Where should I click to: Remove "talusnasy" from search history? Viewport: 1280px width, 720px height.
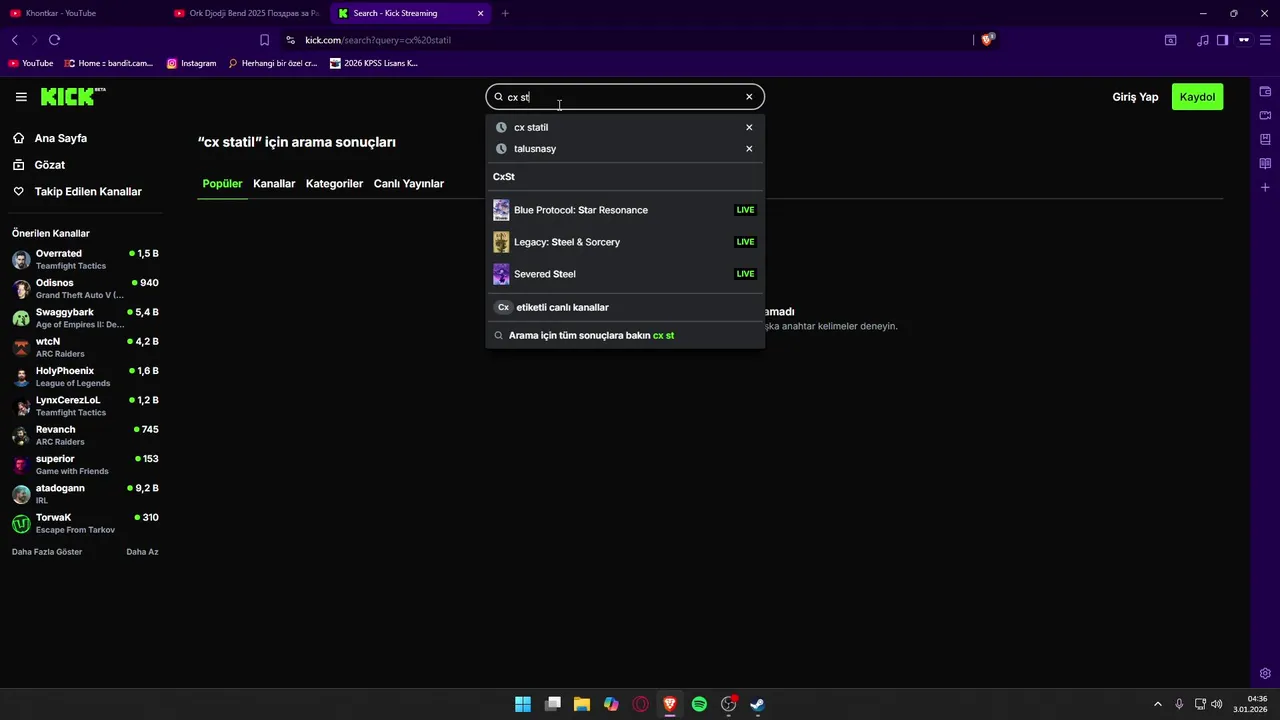click(x=749, y=148)
